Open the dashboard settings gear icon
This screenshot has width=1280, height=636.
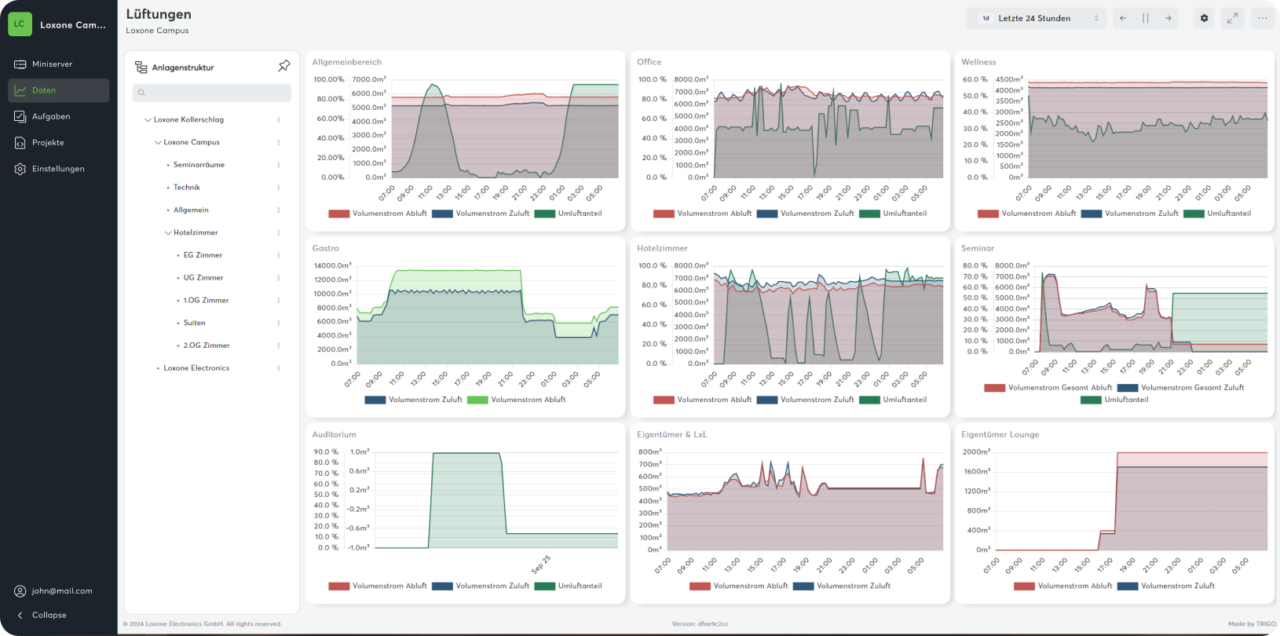pos(1204,17)
